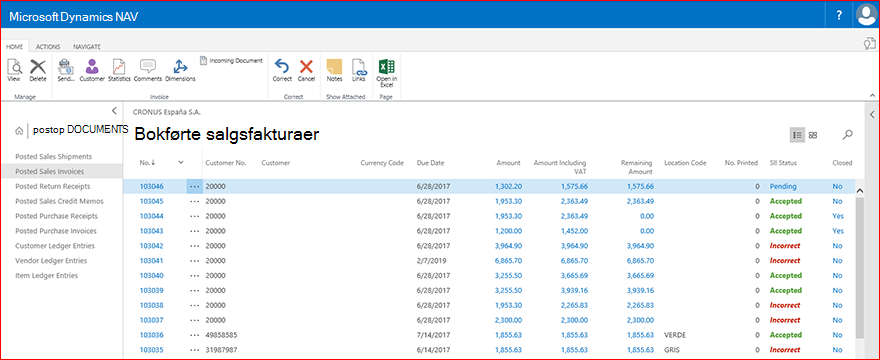Viewport: 880px width, 360px height.
Task: Open Posted Return Receipts
Action: pyautogui.click(x=53, y=186)
